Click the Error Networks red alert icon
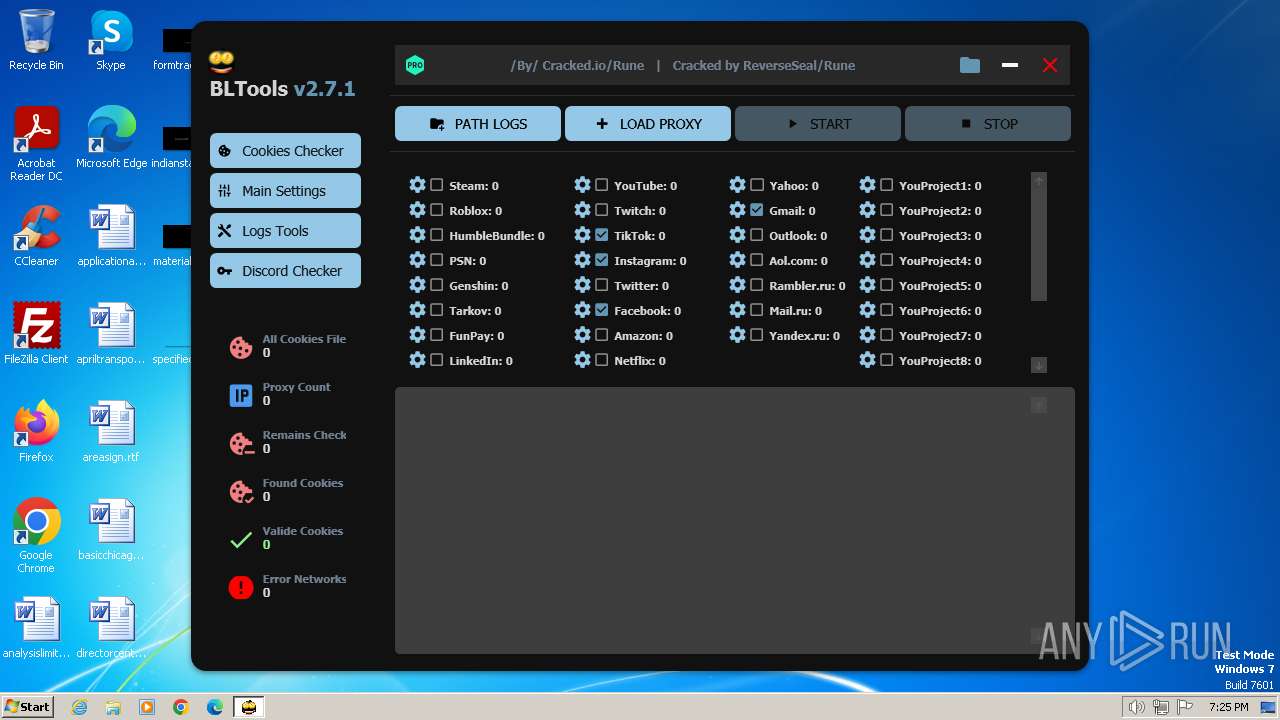 [241, 587]
